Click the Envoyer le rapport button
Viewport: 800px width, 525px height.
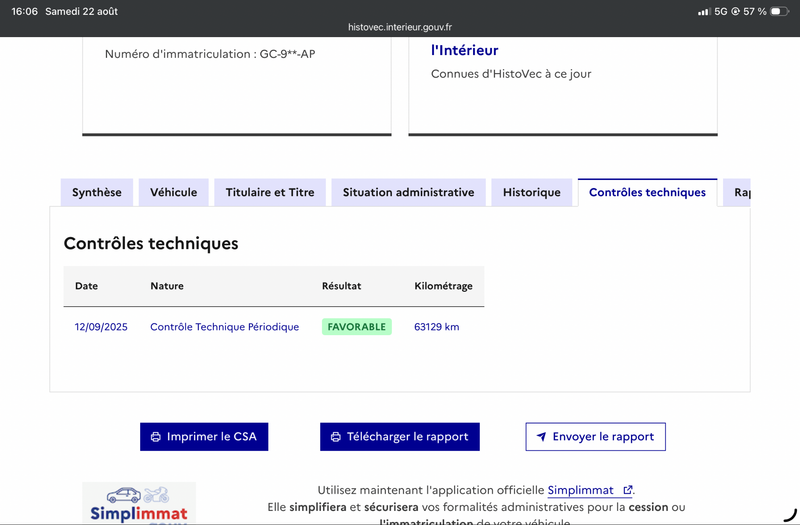click(x=595, y=437)
